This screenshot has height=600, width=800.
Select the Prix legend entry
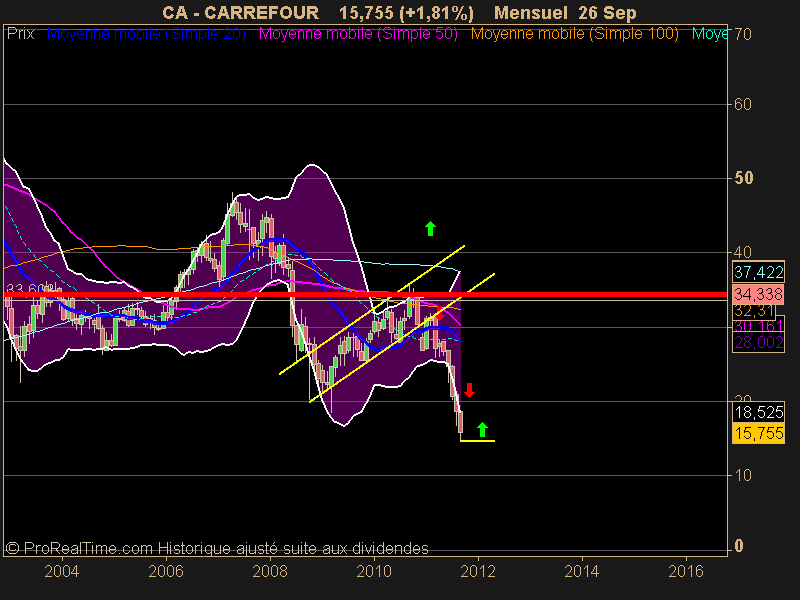click(x=20, y=34)
